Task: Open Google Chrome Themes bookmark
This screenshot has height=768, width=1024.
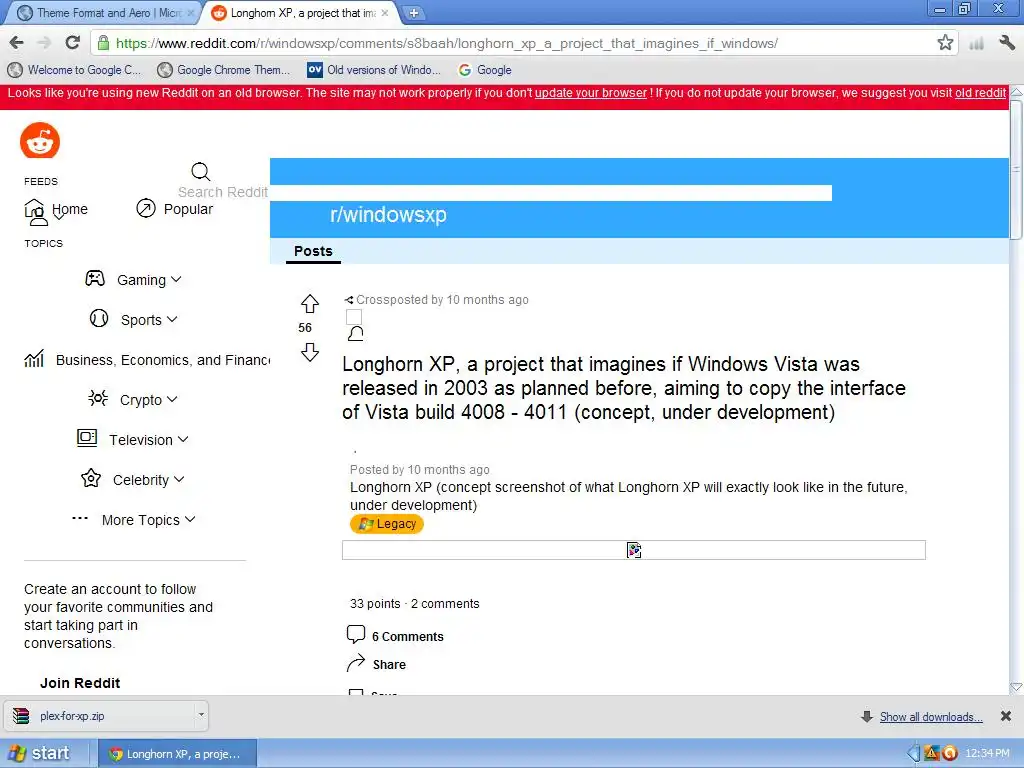Action: [224, 70]
